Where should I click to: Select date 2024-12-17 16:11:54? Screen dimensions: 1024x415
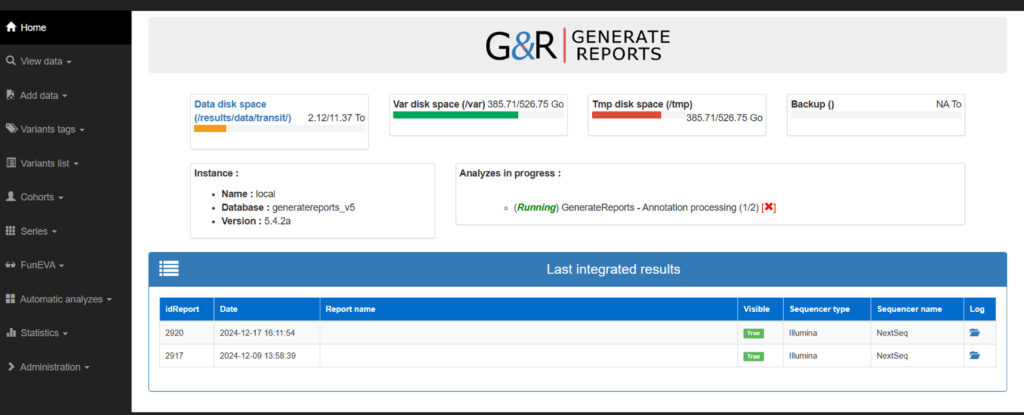pyautogui.click(x=257, y=333)
